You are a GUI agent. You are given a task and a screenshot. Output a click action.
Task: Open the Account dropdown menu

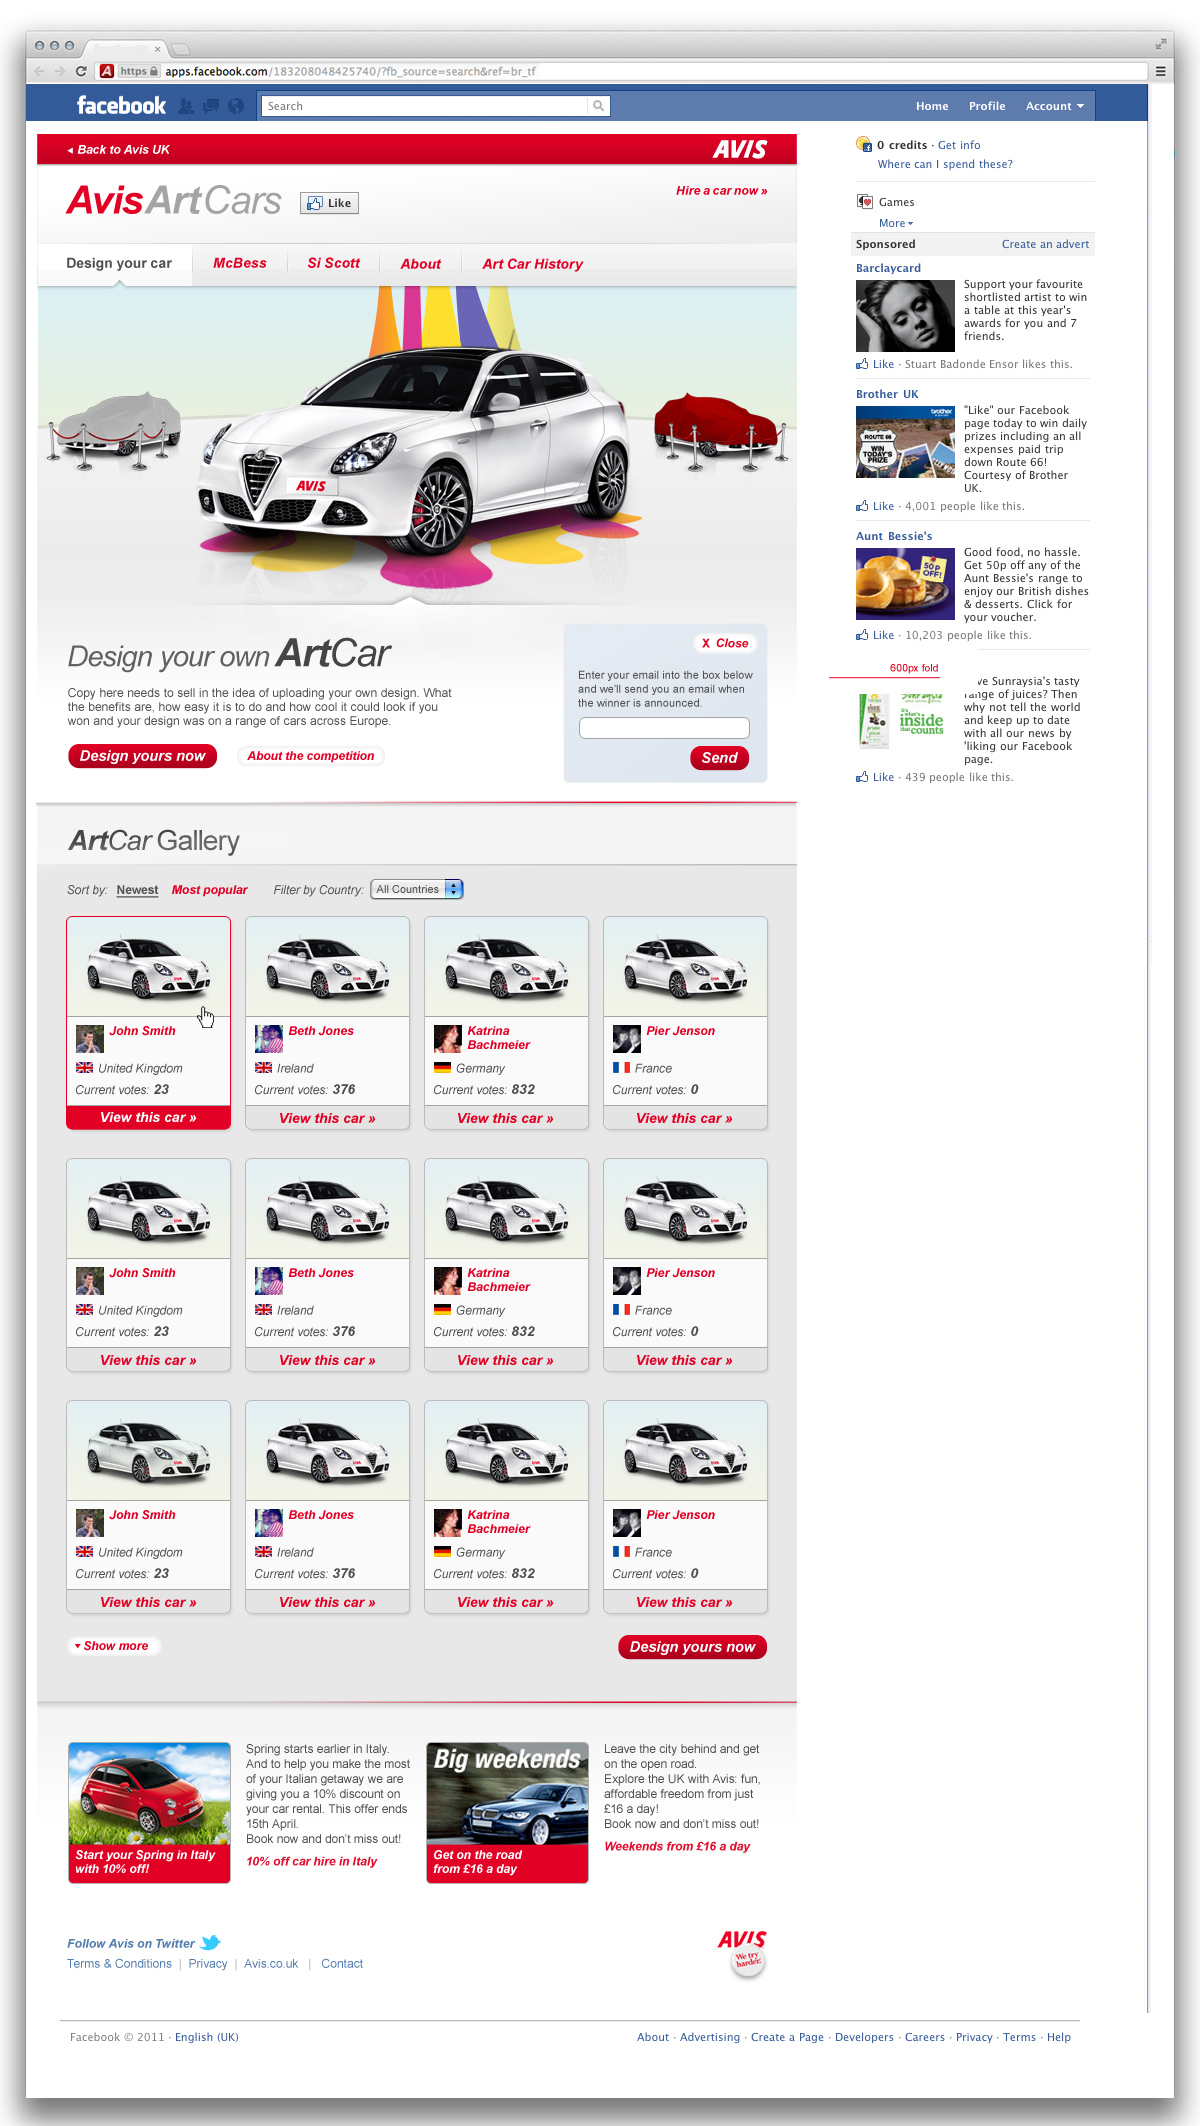(1054, 106)
